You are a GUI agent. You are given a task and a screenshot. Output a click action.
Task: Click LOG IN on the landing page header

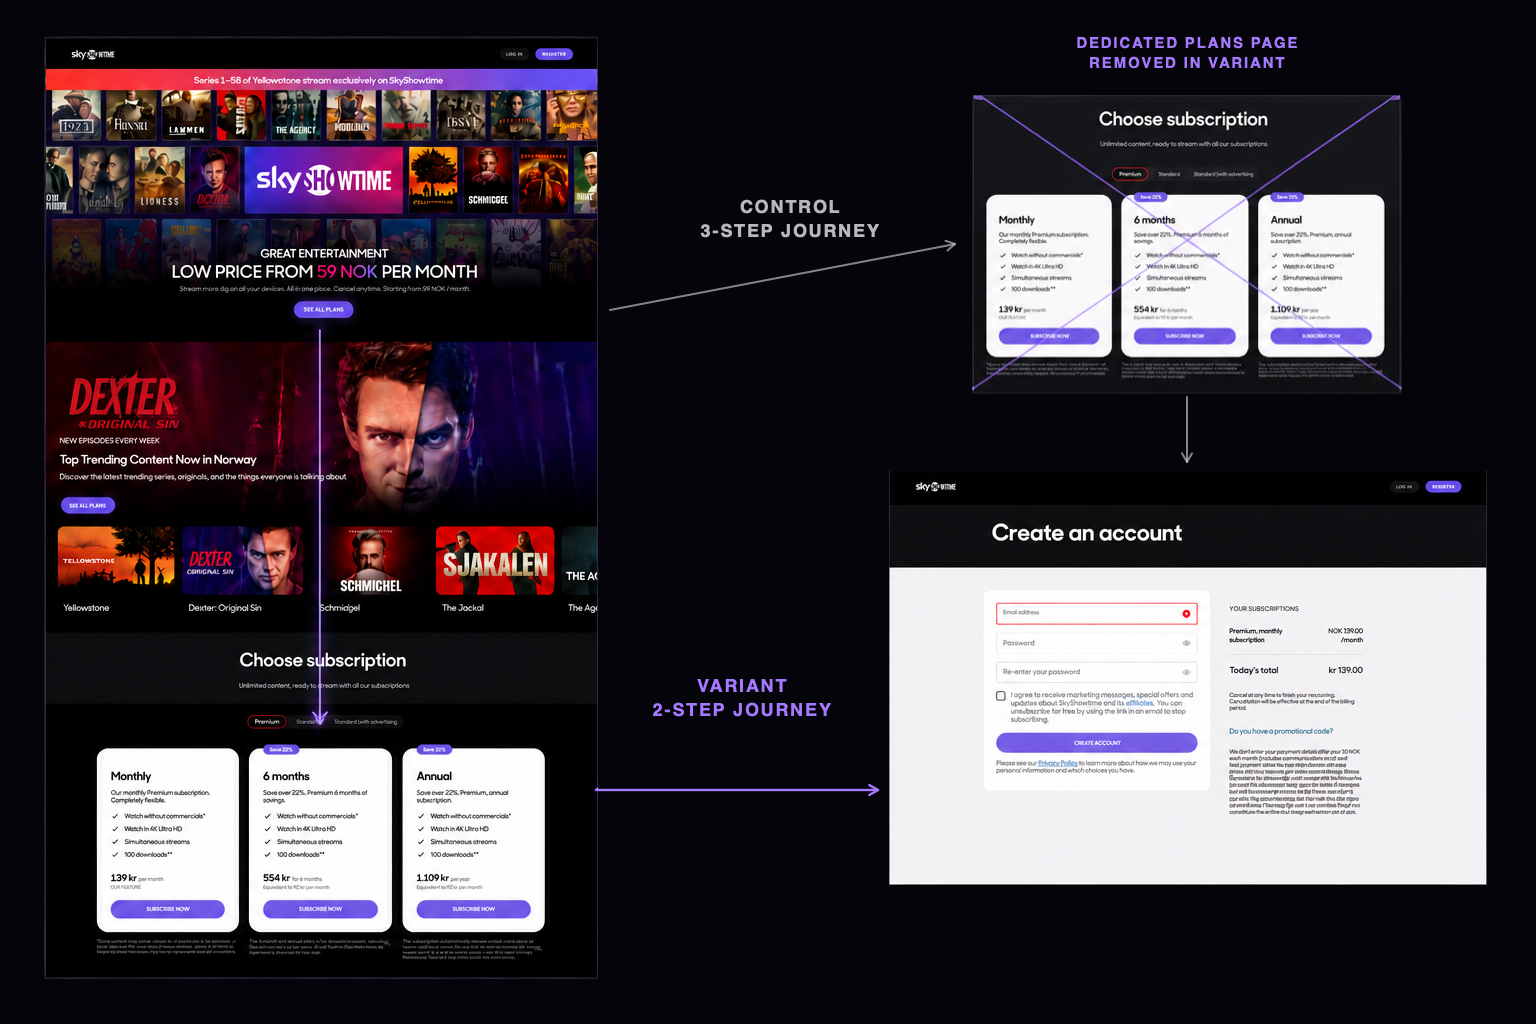point(514,54)
